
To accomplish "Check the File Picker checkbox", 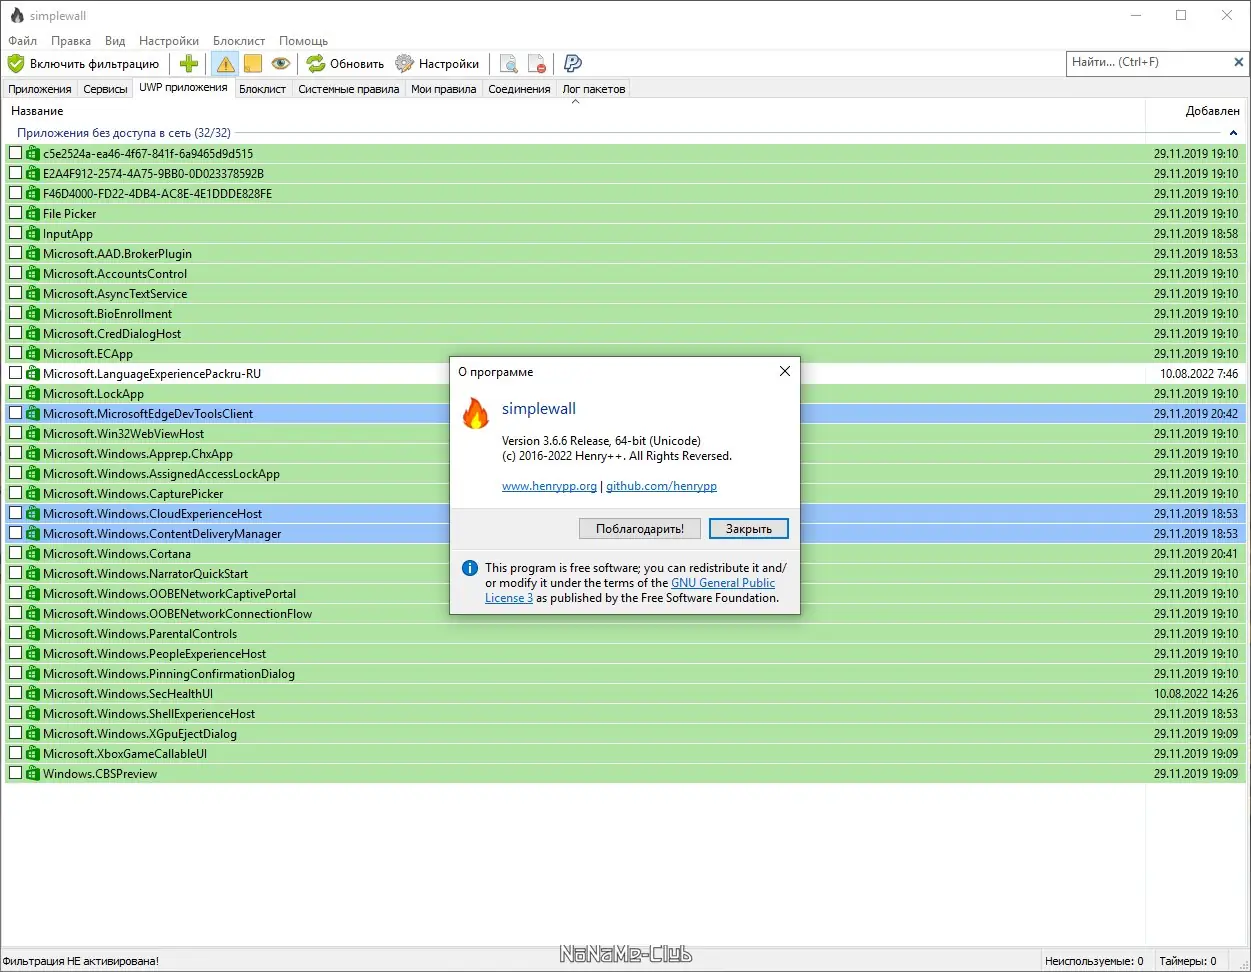I will pos(15,213).
